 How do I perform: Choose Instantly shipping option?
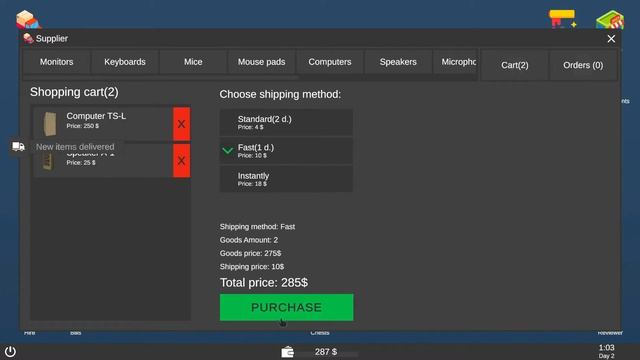[286, 179]
